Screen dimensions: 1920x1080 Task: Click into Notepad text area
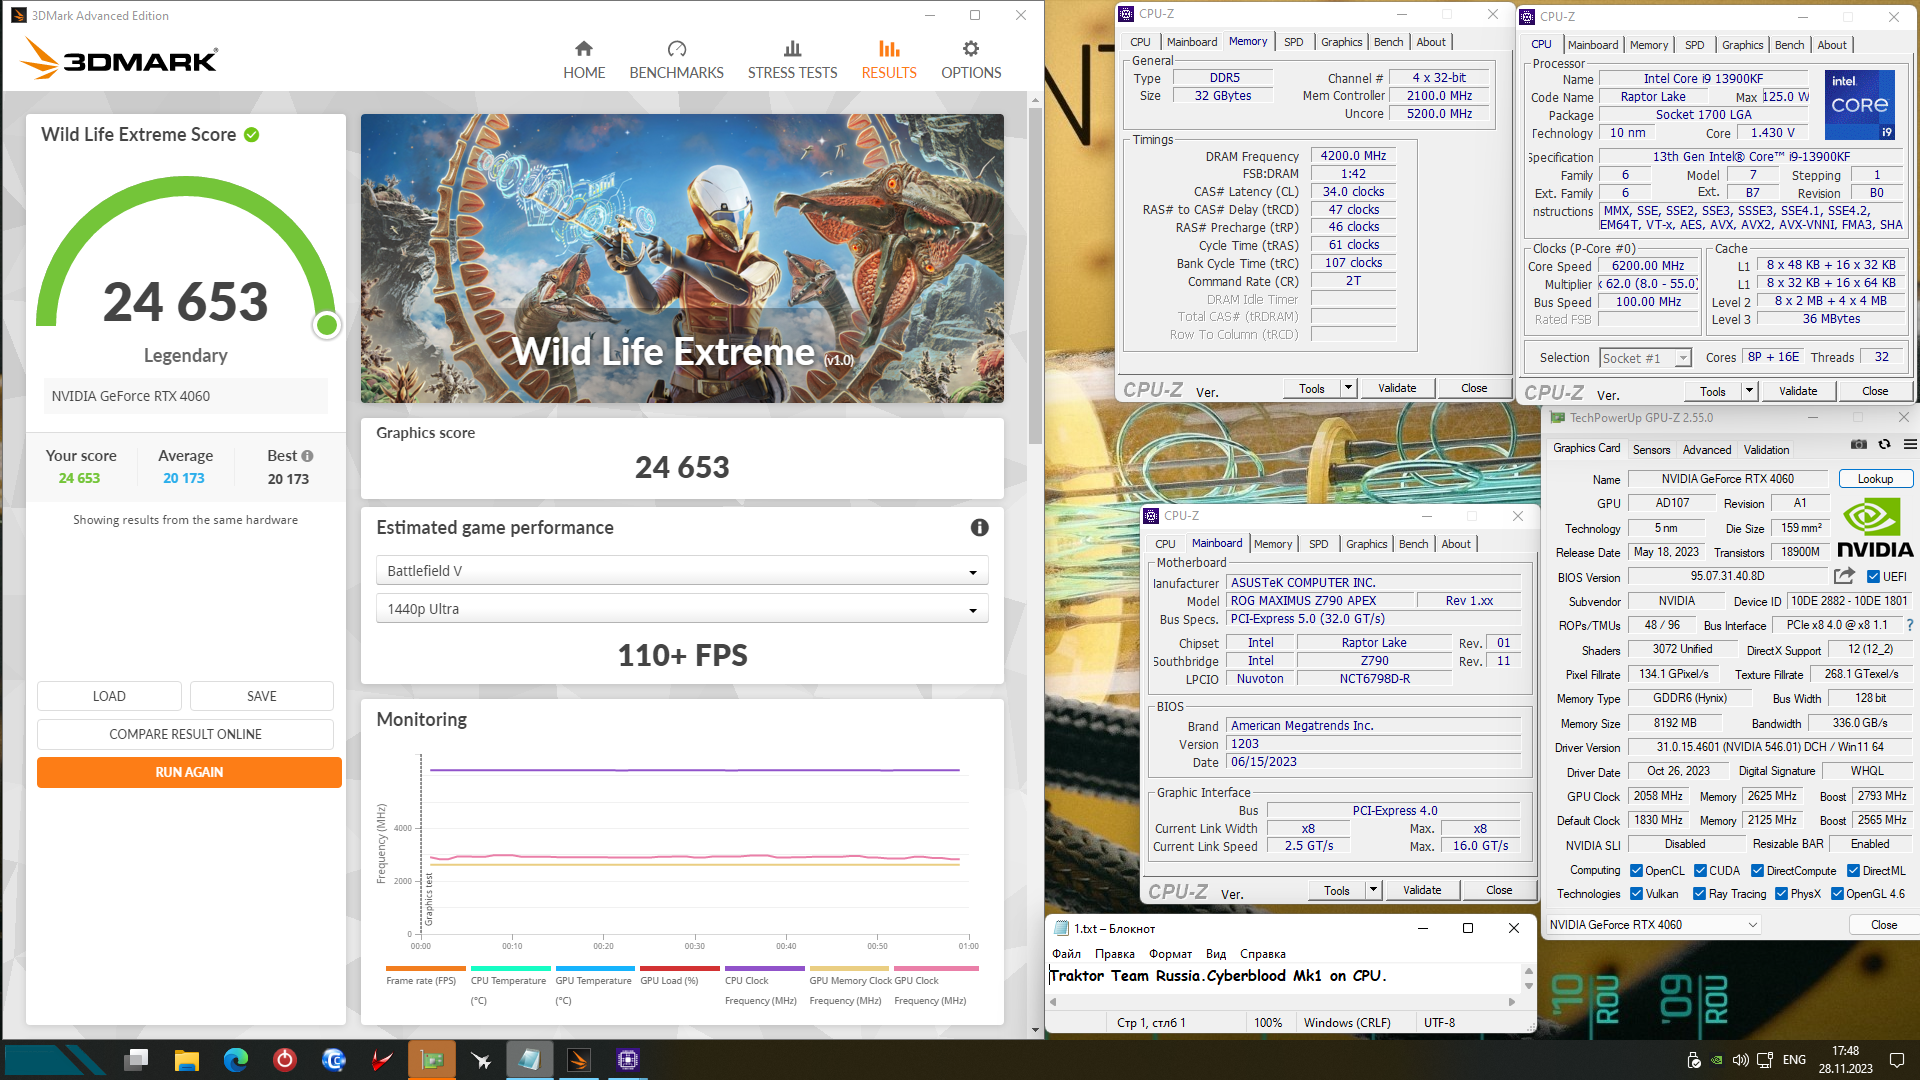[1284, 977]
